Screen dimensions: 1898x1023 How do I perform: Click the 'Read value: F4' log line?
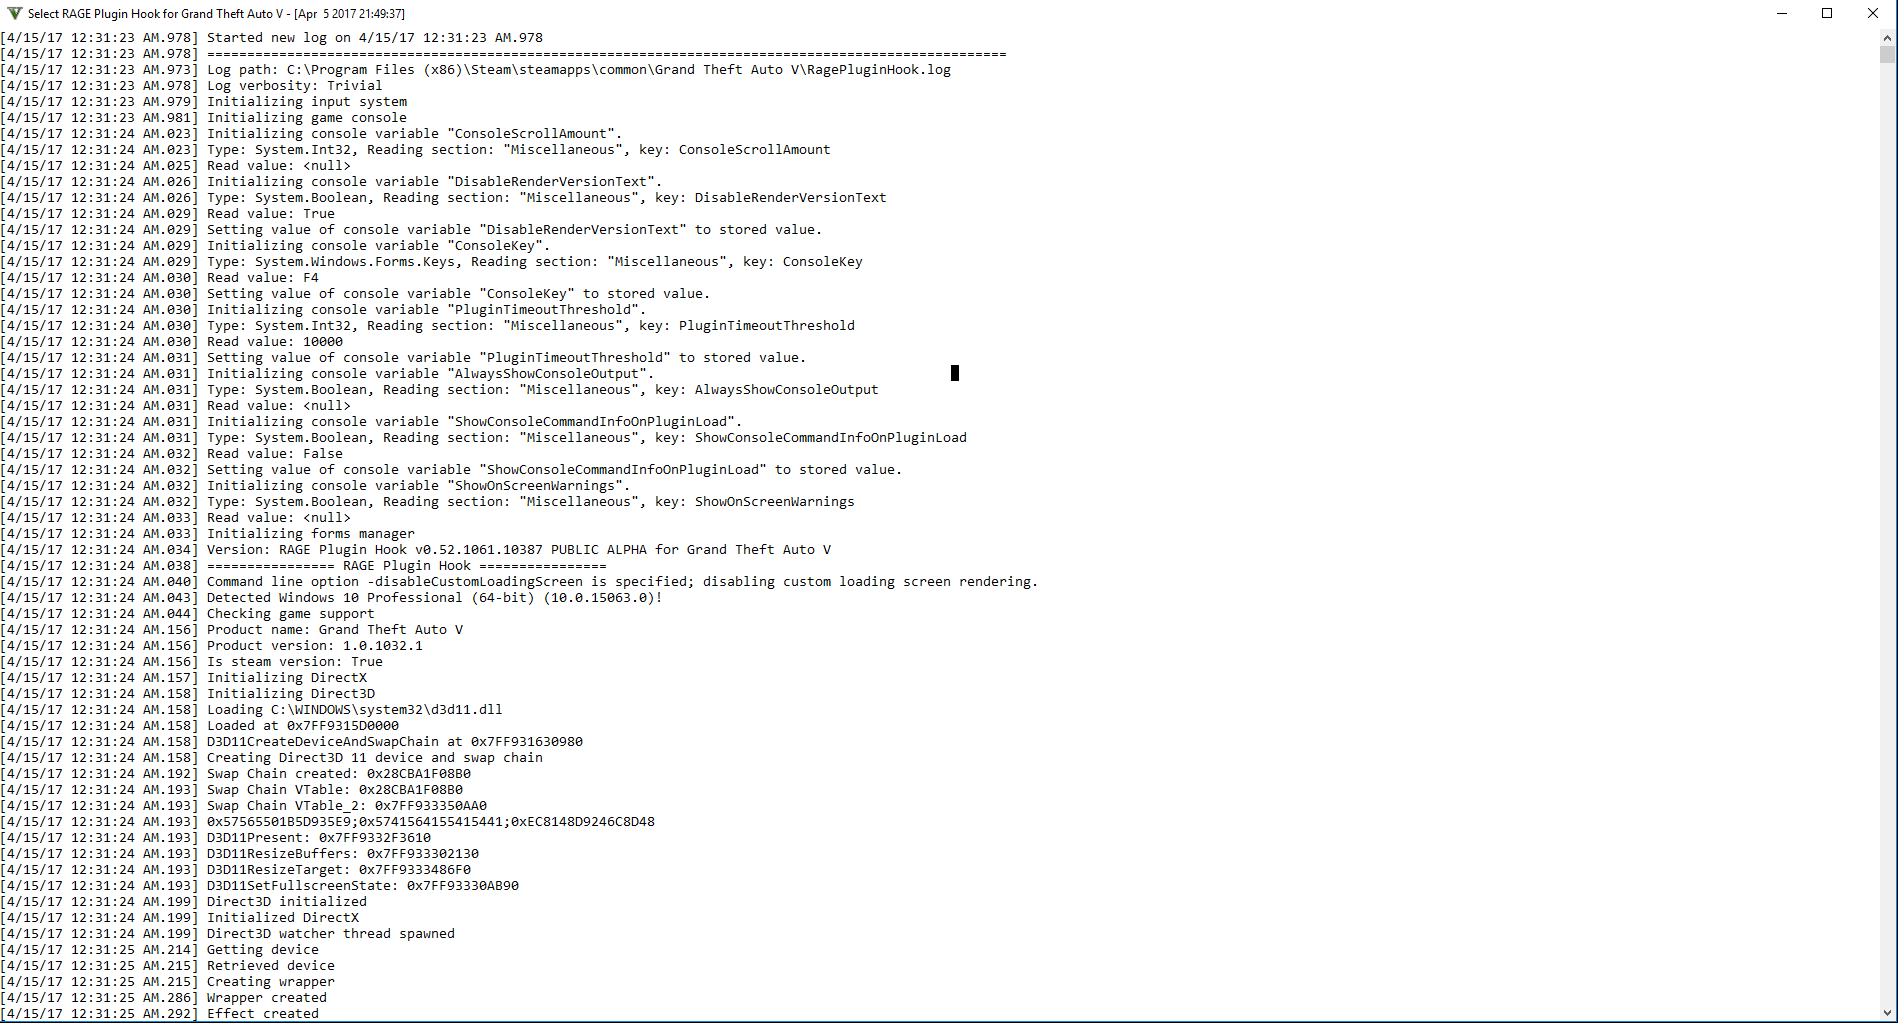coord(160,278)
